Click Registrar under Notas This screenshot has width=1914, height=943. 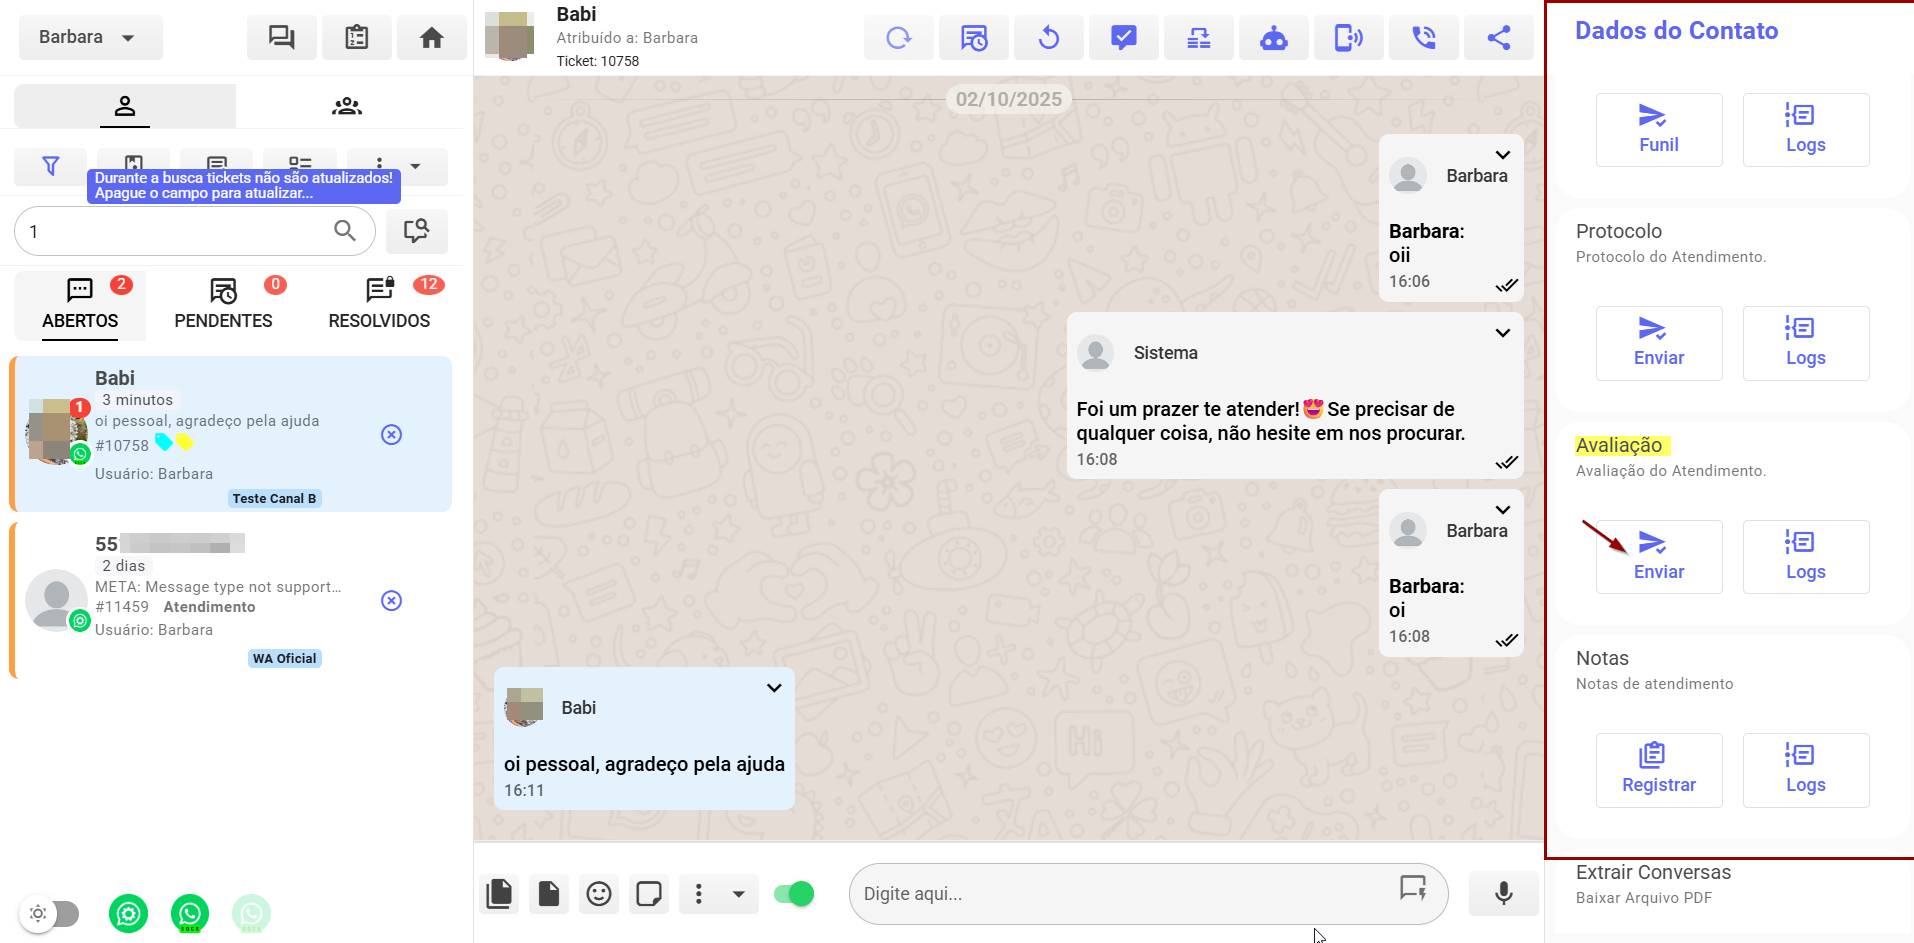1658,770
